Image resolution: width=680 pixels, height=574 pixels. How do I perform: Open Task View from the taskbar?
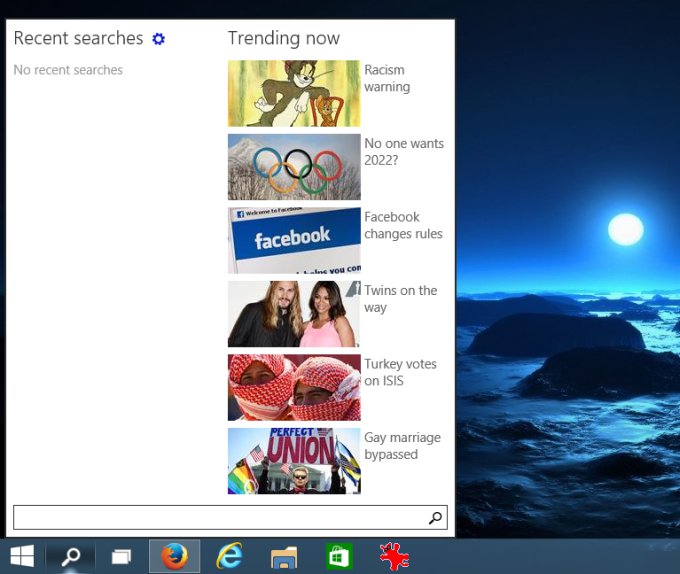pyautogui.click(x=121, y=557)
